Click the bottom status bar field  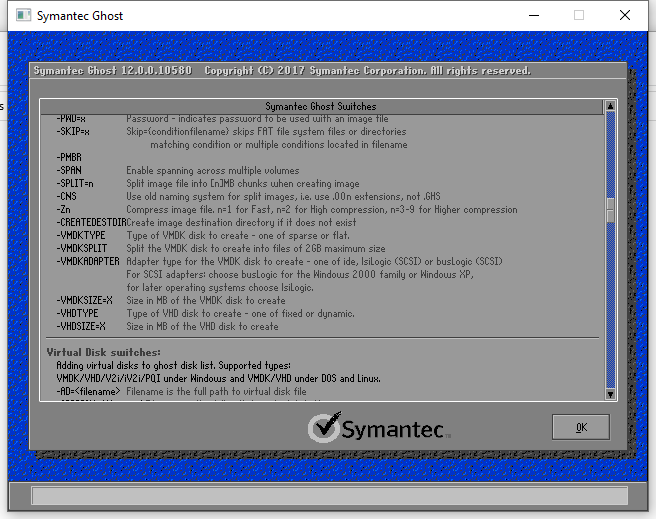(x=329, y=496)
